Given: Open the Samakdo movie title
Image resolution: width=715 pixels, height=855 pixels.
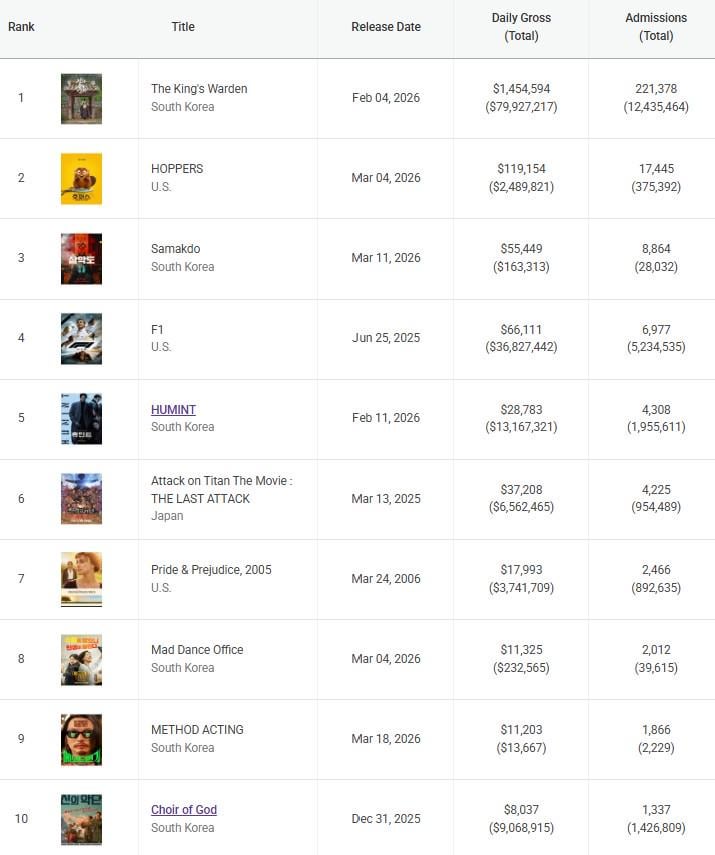Looking at the screenshot, I should tap(176, 249).
